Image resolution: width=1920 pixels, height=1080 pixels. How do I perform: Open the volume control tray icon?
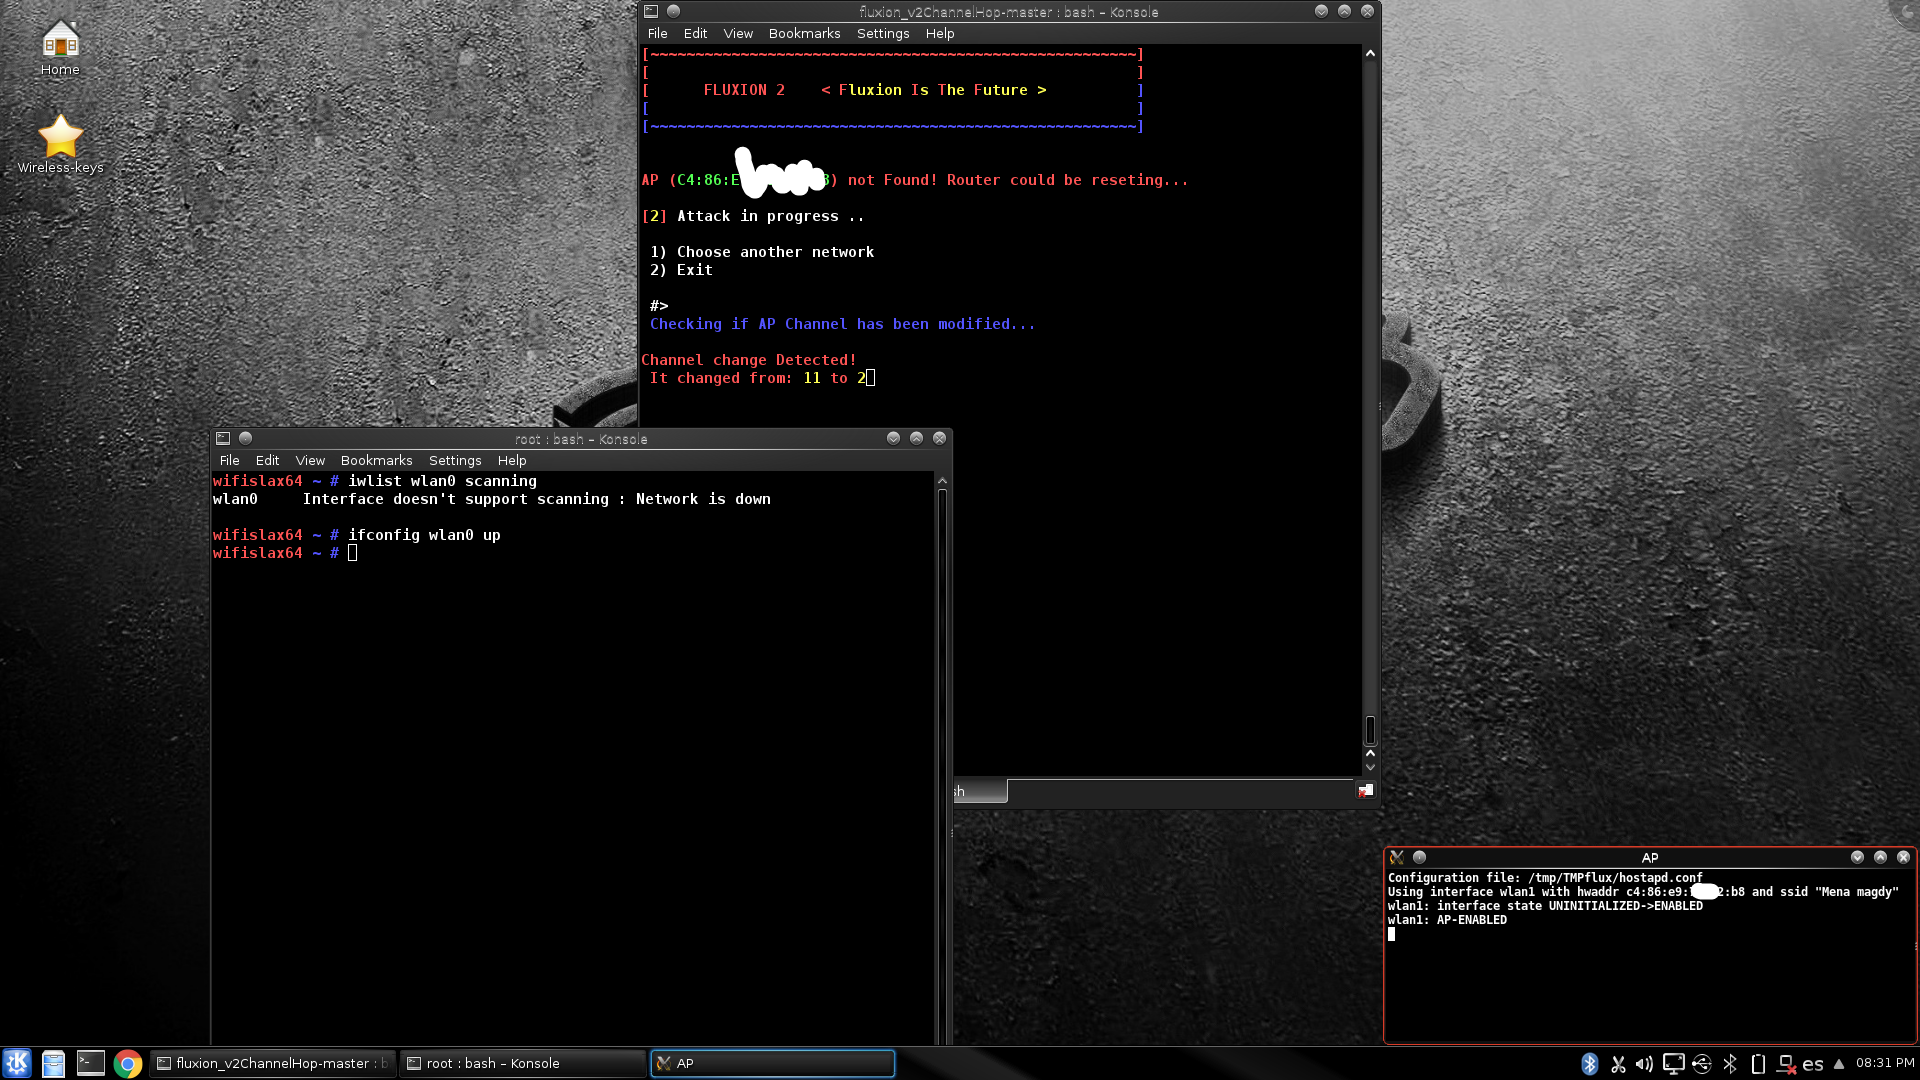coord(1645,1064)
